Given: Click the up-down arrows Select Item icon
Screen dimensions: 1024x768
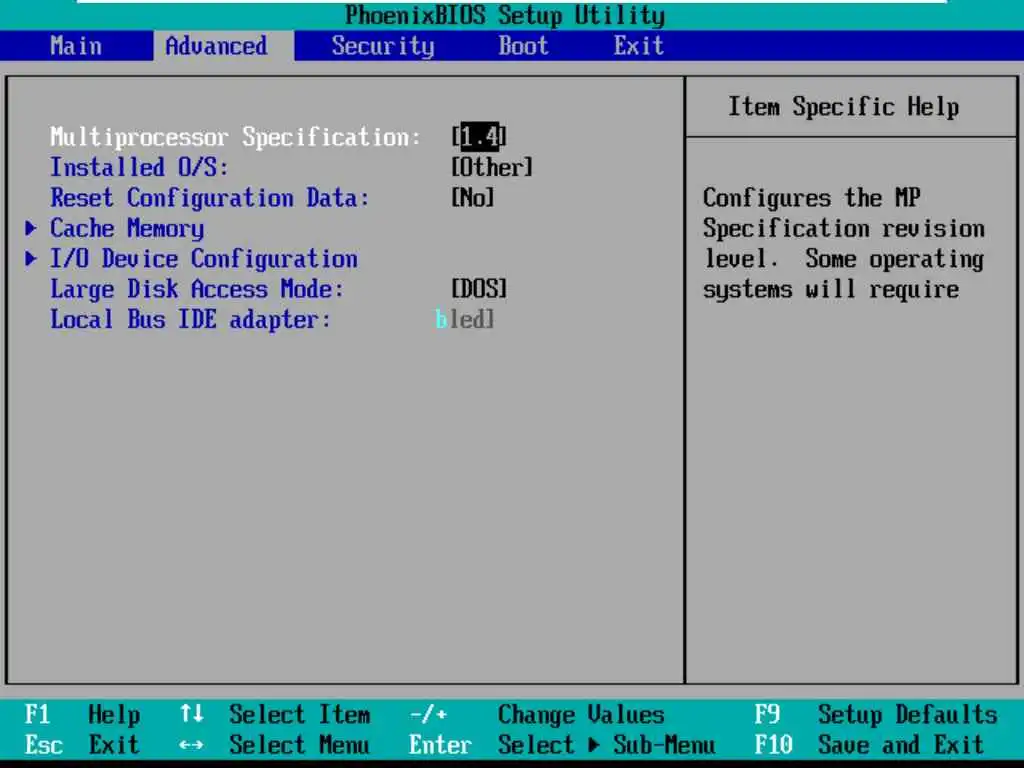Looking at the screenshot, I should point(191,714).
